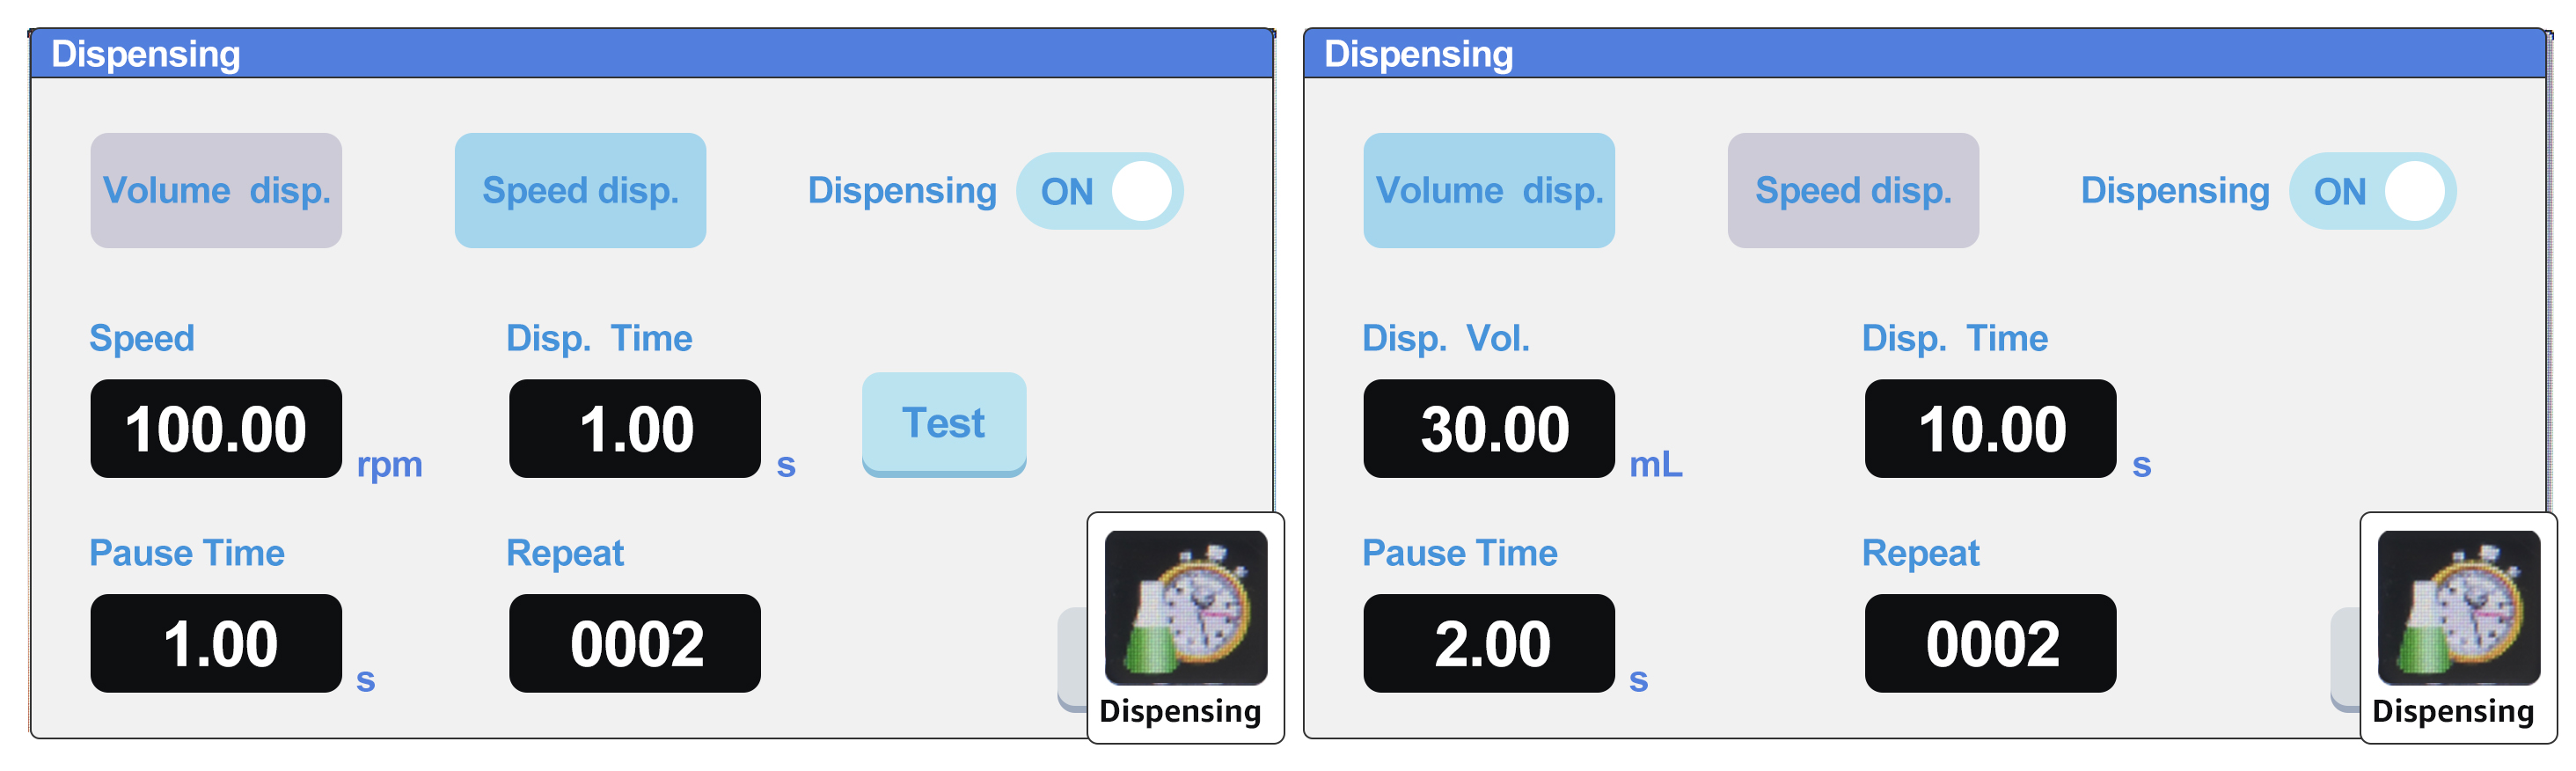The image size is (2576, 771).
Task: Click the Pause Time field showing 1.00
Action: tap(216, 643)
